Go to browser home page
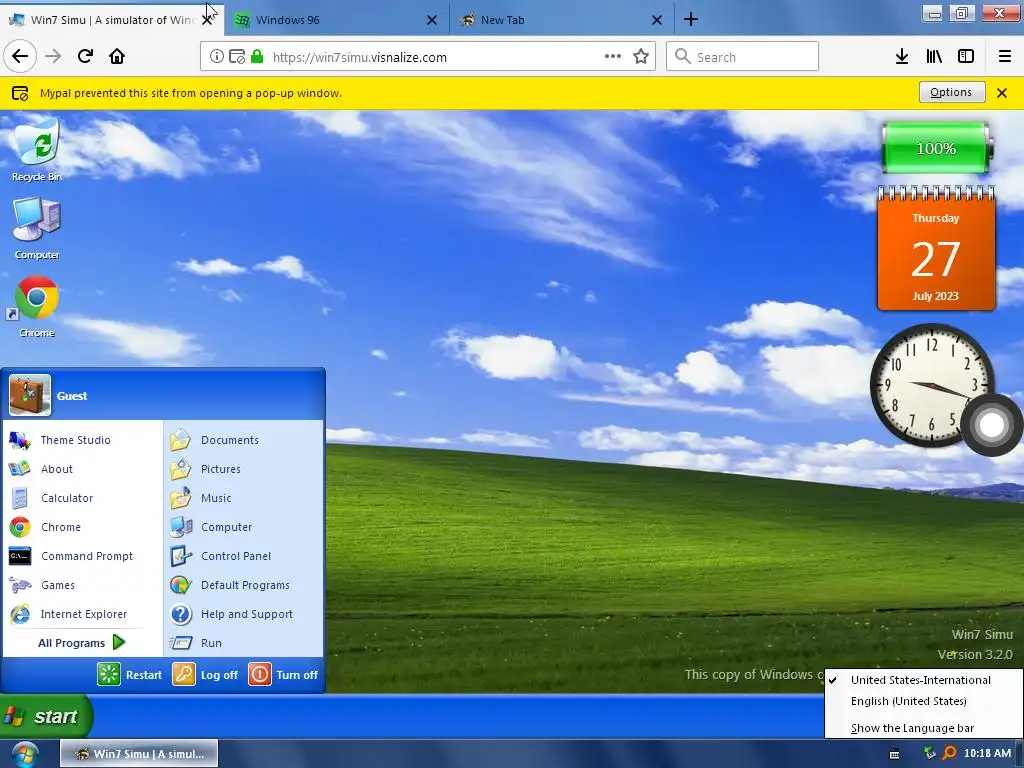Screen dimensions: 1024x768 pyautogui.click(x=117, y=56)
